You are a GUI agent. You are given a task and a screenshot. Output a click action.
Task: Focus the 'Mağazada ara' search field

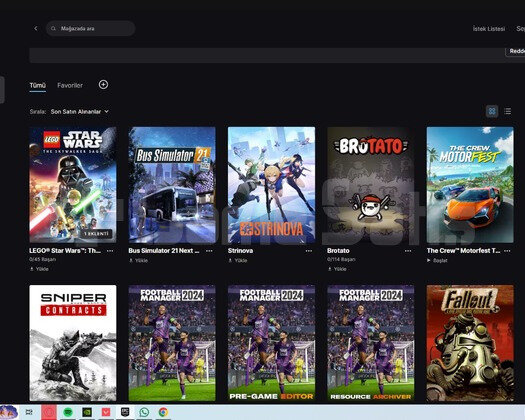tap(90, 28)
